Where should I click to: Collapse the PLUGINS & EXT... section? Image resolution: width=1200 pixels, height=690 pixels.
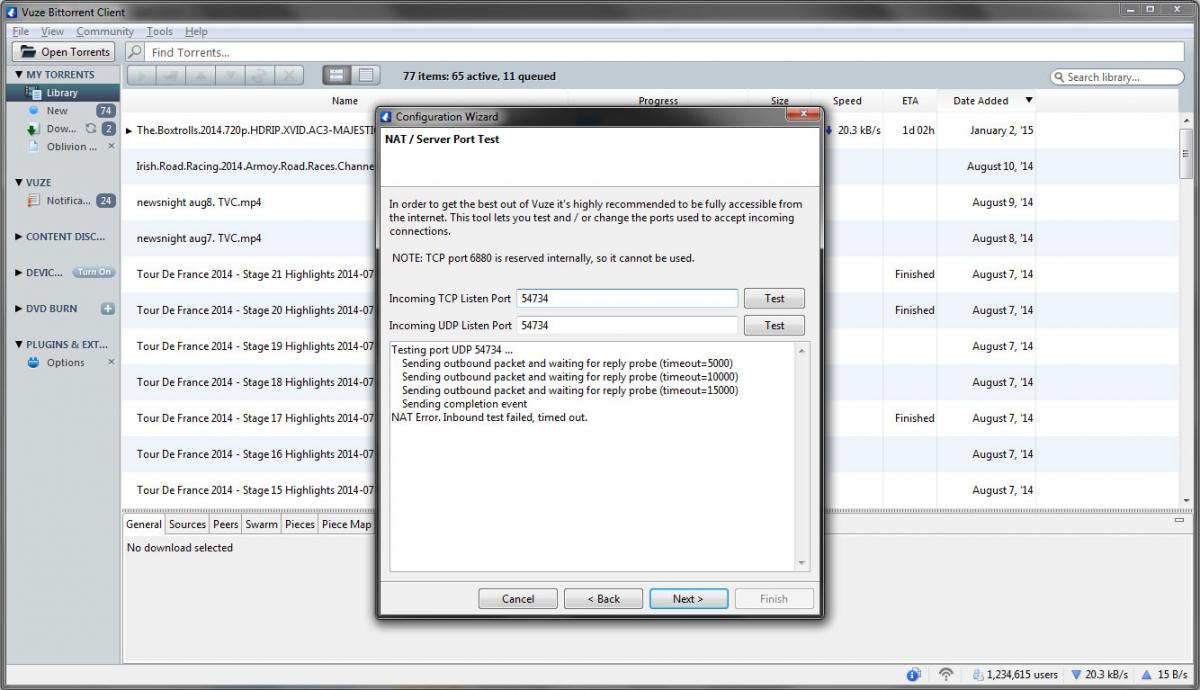pyautogui.click(x=18, y=345)
